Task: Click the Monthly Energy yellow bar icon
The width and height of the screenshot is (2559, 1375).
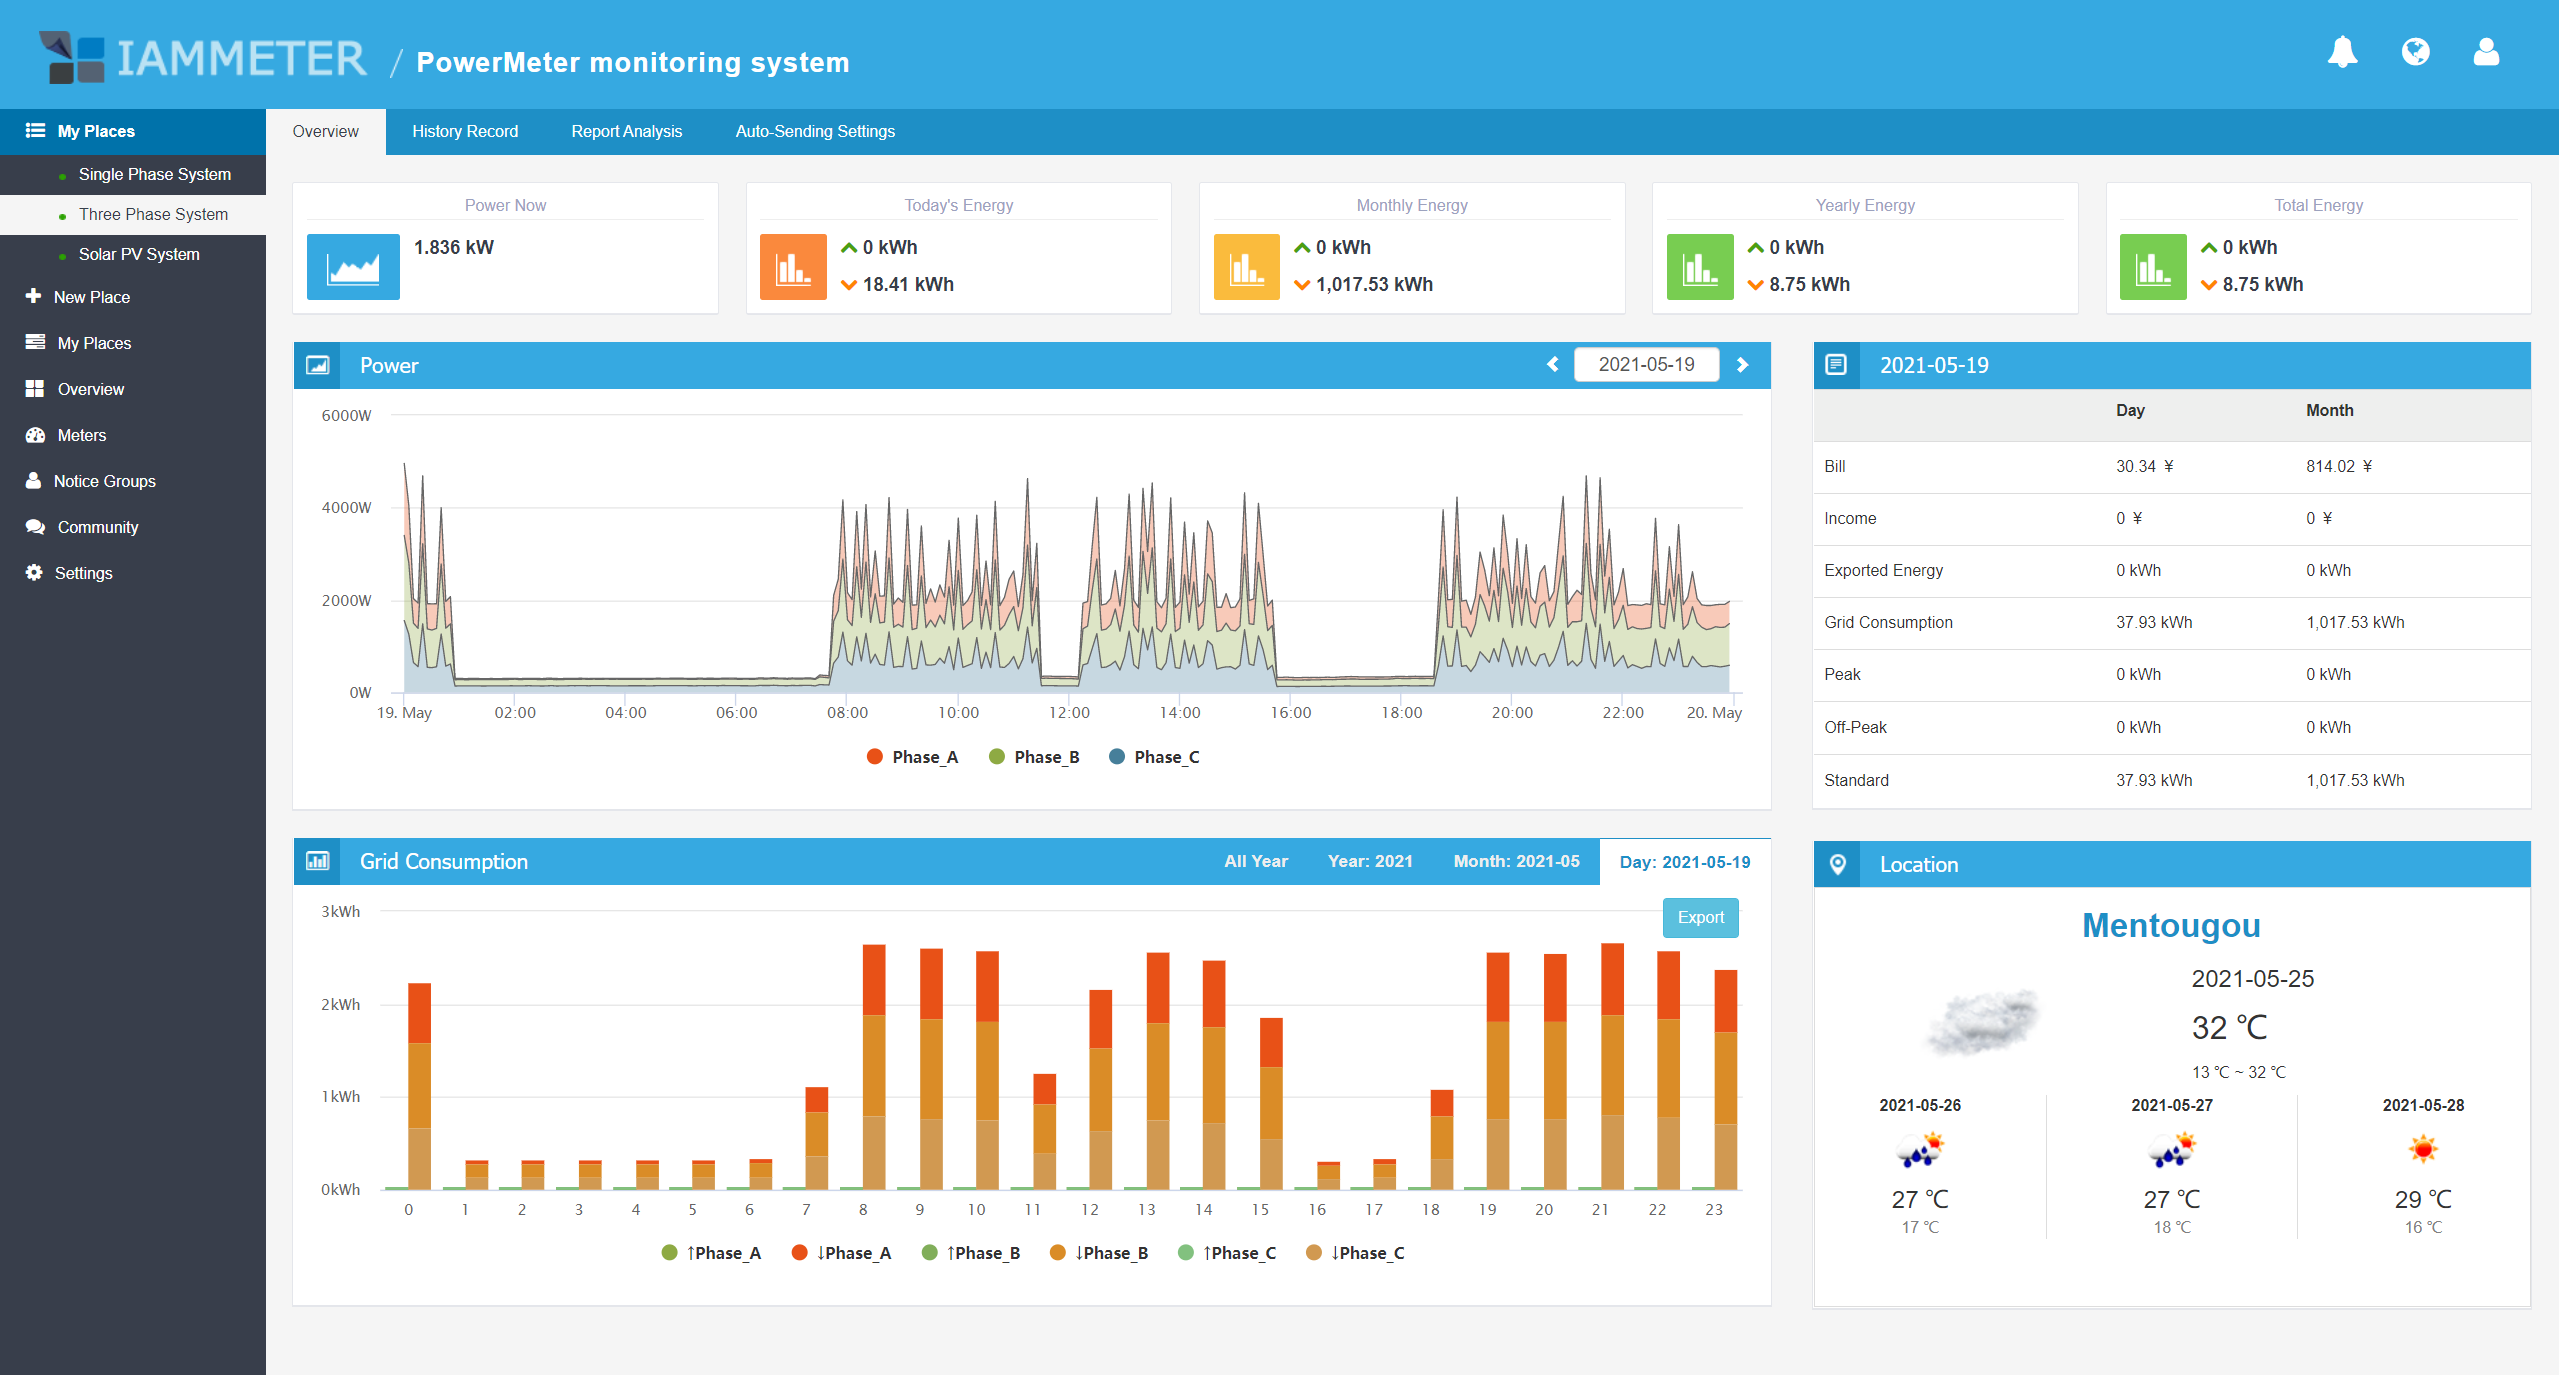Action: pos(1246,267)
